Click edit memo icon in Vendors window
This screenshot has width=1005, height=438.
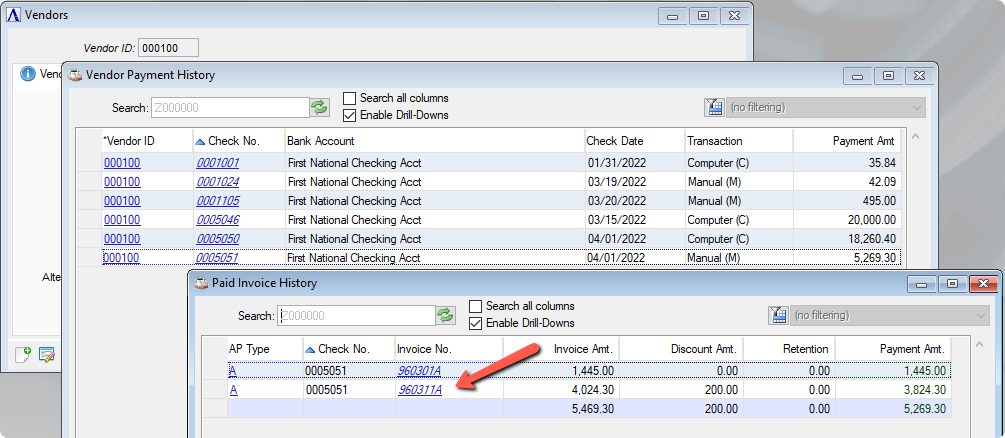tap(46, 354)
